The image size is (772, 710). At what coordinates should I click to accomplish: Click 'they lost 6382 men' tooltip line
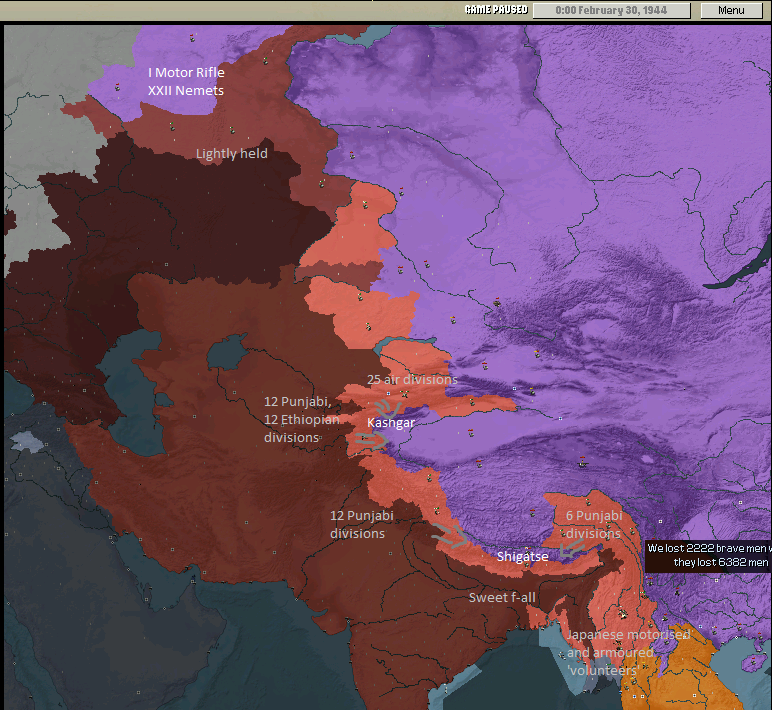point(721,562)
